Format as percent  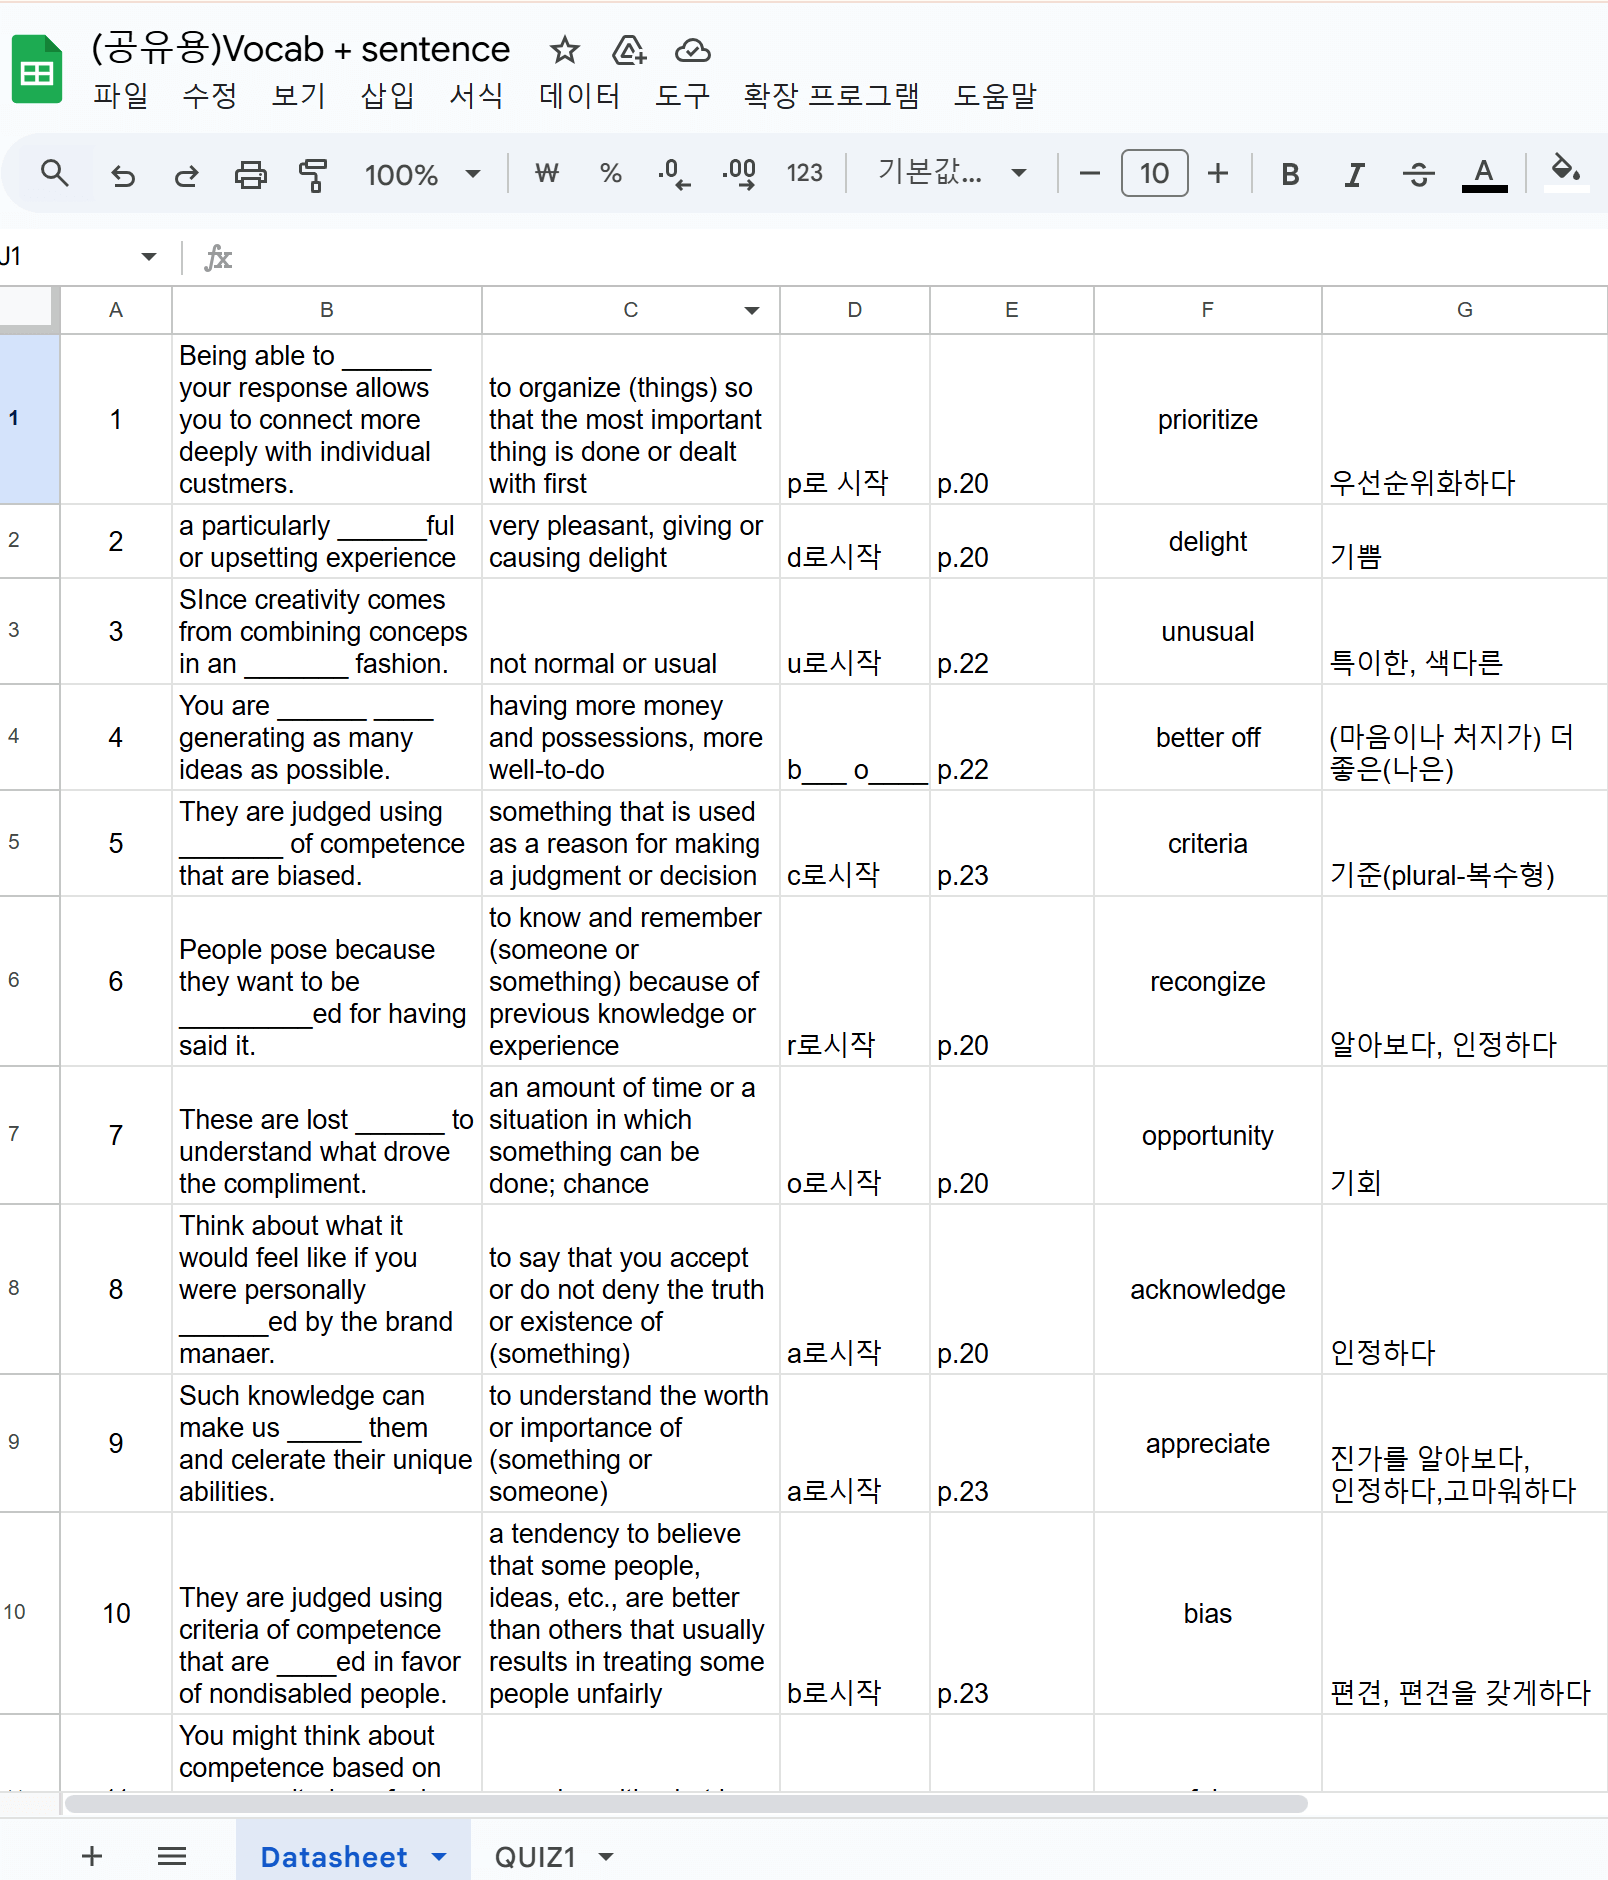point(610,174)
